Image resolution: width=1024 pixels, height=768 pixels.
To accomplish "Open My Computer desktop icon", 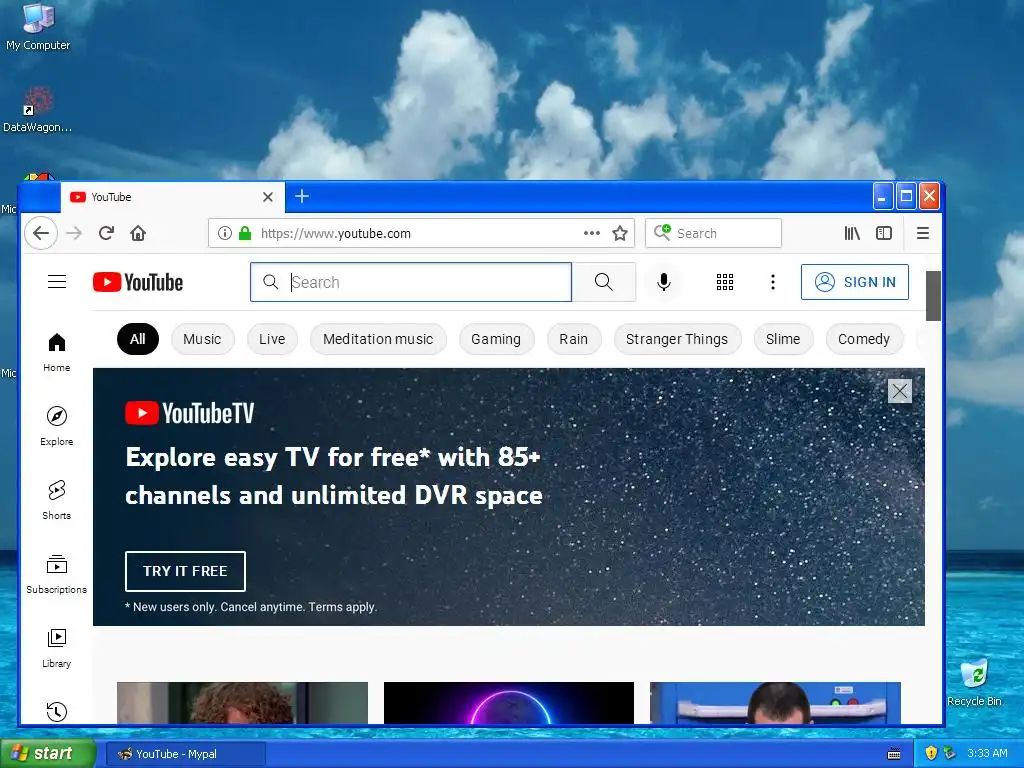I will (x=38, y=27).
